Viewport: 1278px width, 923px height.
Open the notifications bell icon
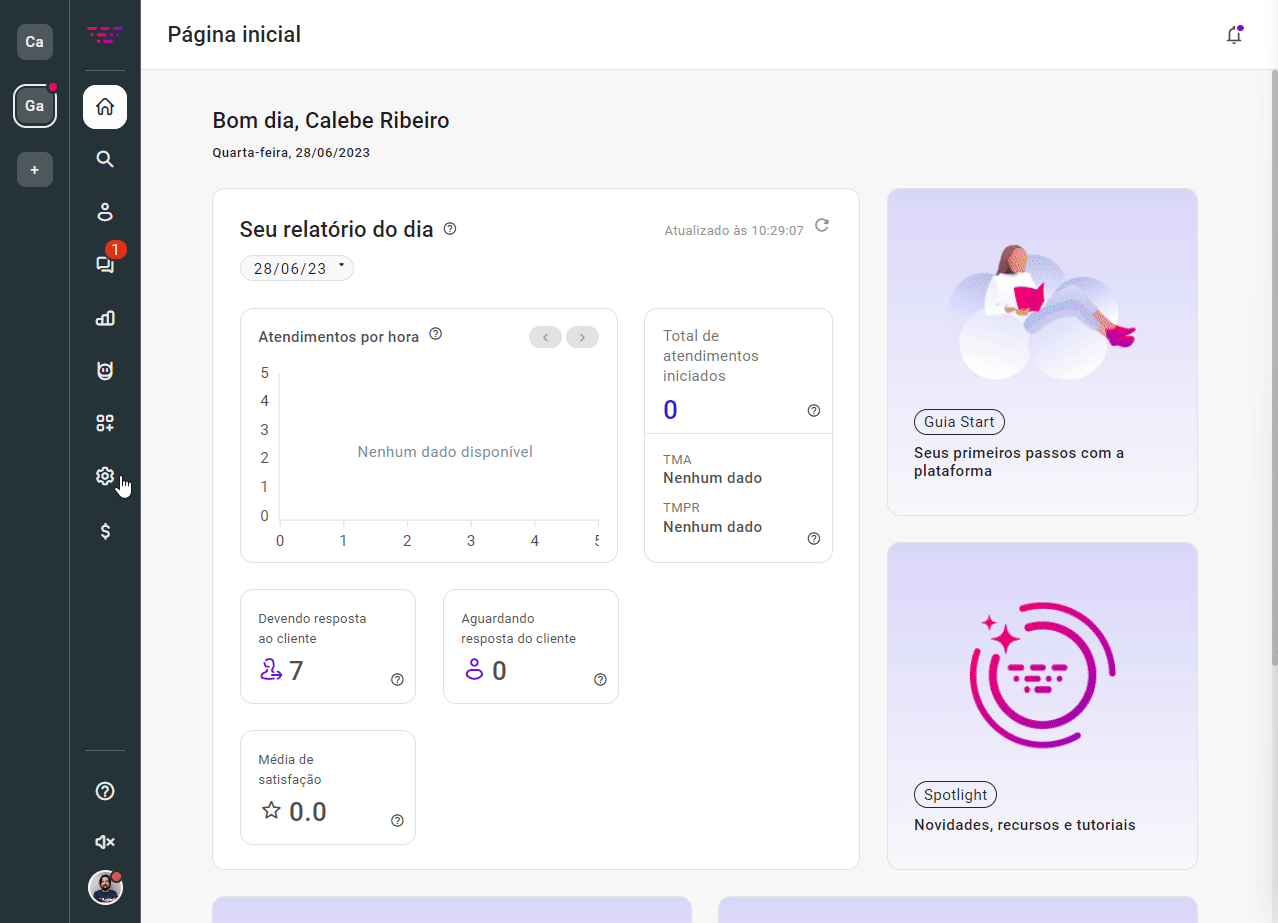tap(1234, 35)
